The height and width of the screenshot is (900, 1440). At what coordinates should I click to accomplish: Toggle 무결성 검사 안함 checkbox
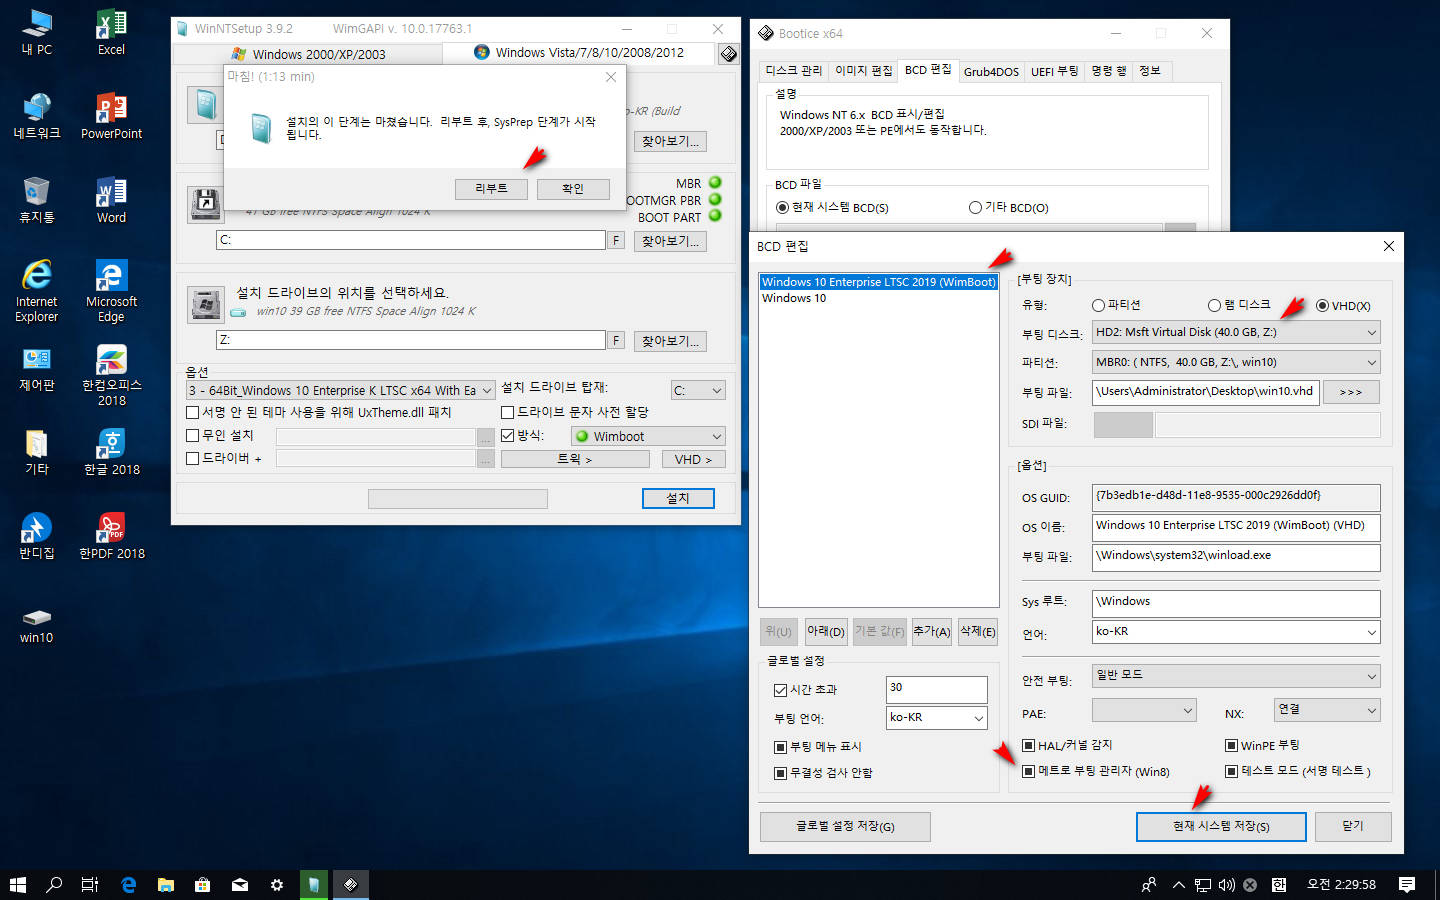[x=823, y=773]
